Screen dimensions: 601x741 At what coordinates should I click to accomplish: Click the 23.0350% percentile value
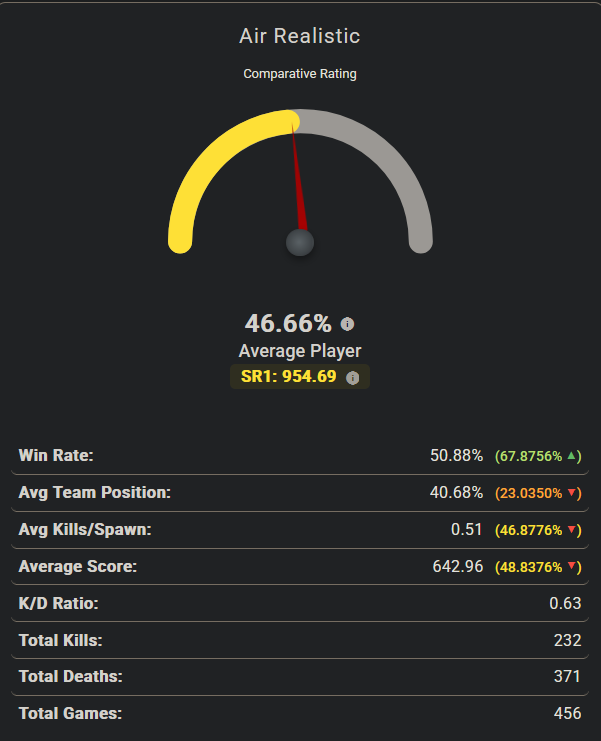pyautogui.click(x=528, y=493)
